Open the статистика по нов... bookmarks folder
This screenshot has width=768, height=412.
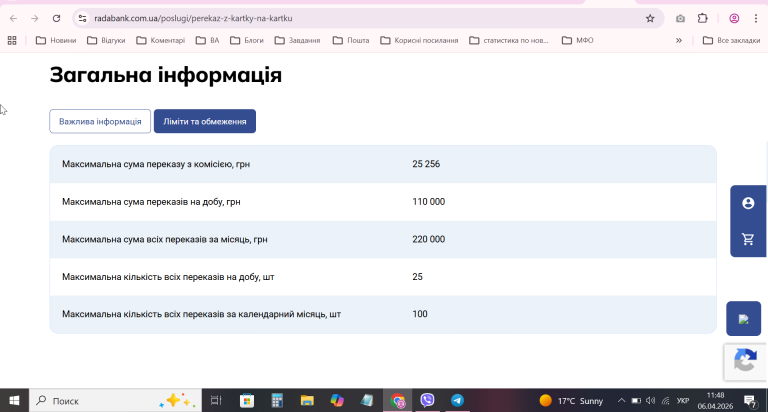[x=509, y=40]
